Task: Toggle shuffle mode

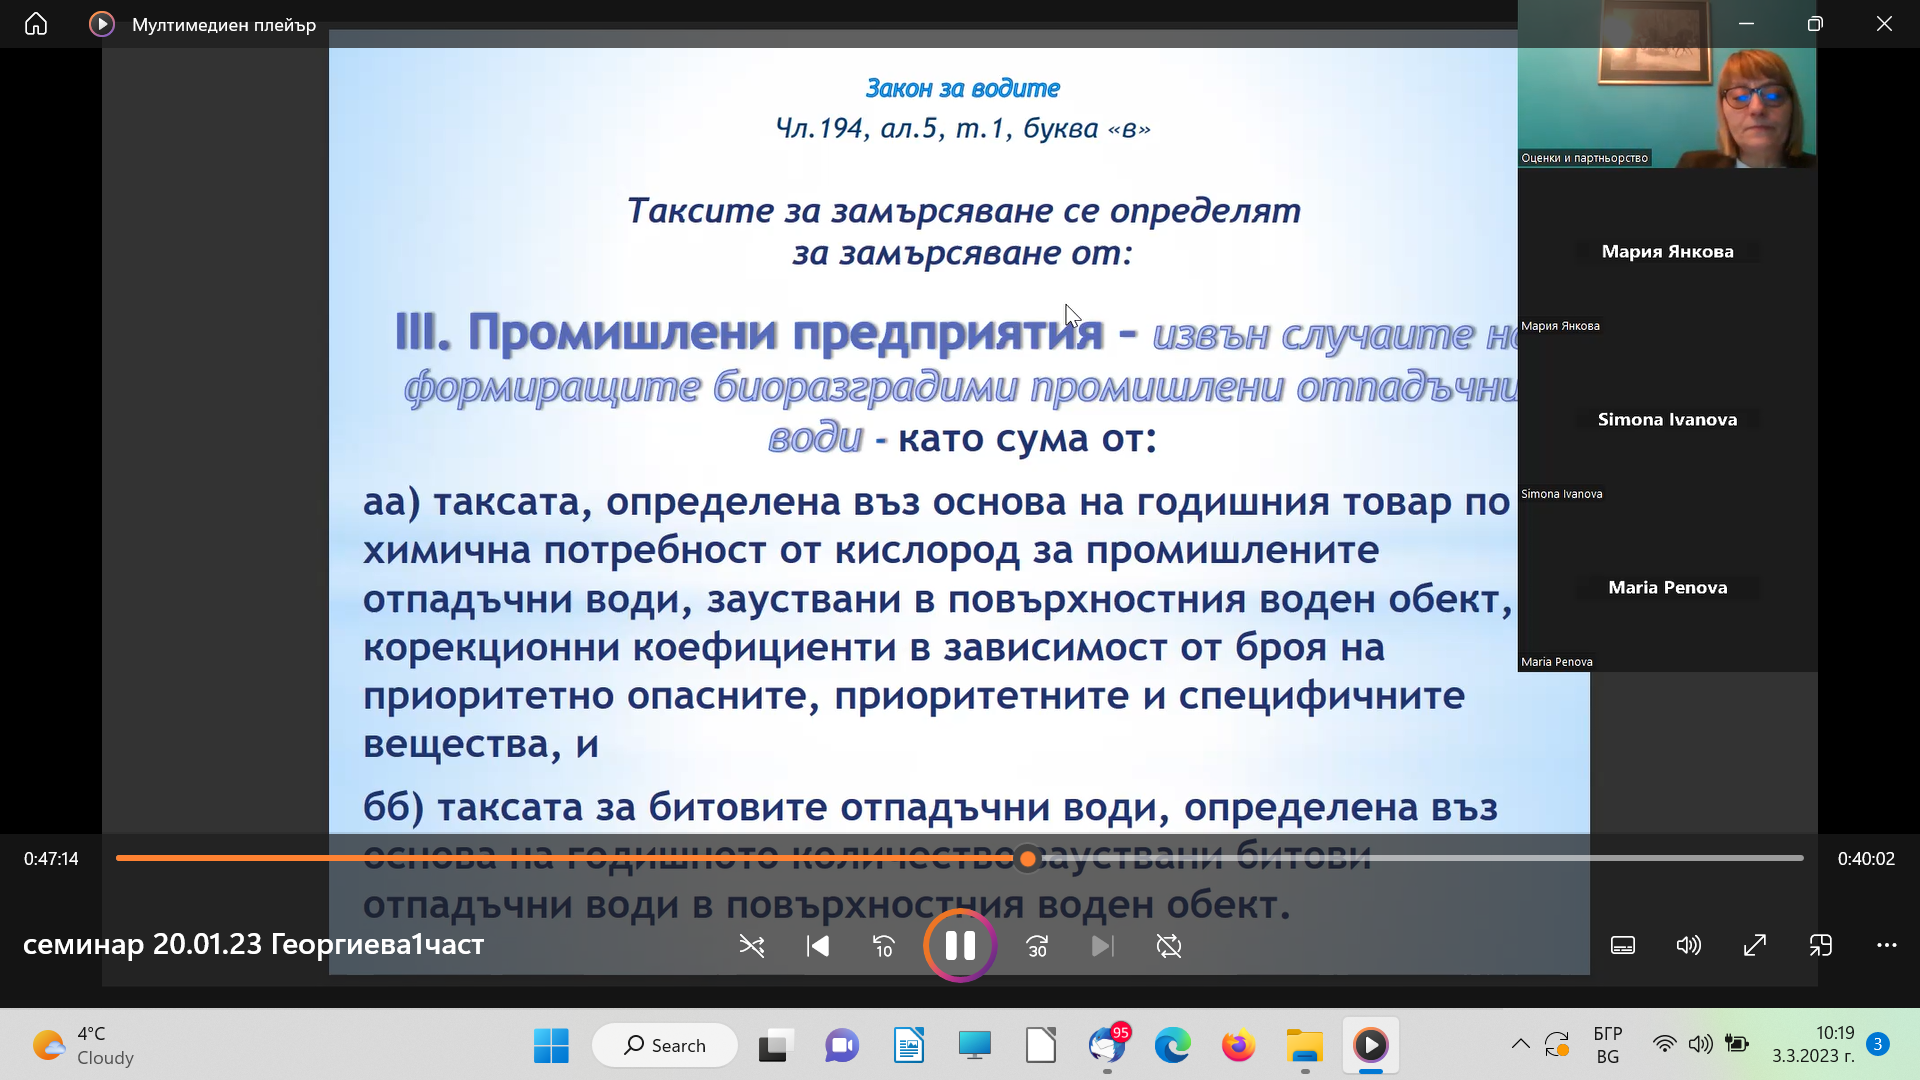Action: [752, 946]
